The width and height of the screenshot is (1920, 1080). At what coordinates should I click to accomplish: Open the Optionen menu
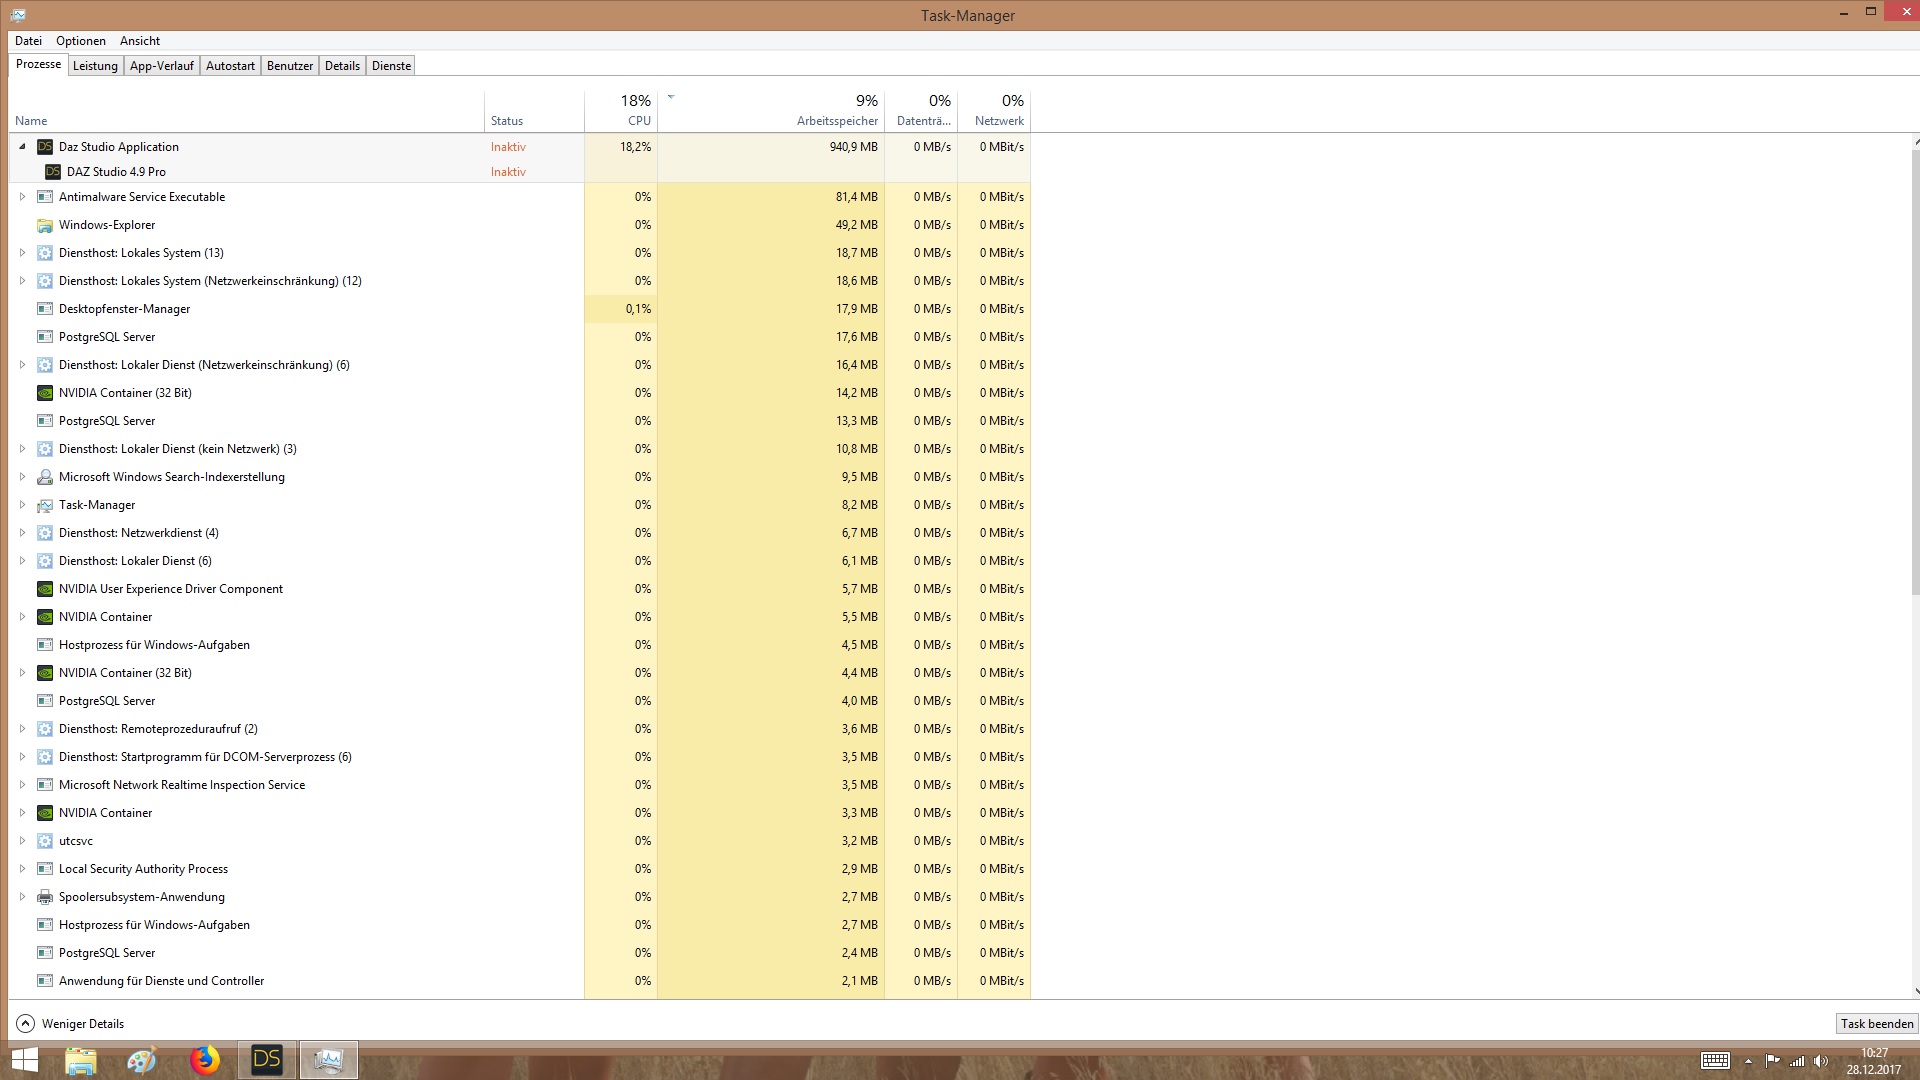pyautogui.click(x=81, y=41)
